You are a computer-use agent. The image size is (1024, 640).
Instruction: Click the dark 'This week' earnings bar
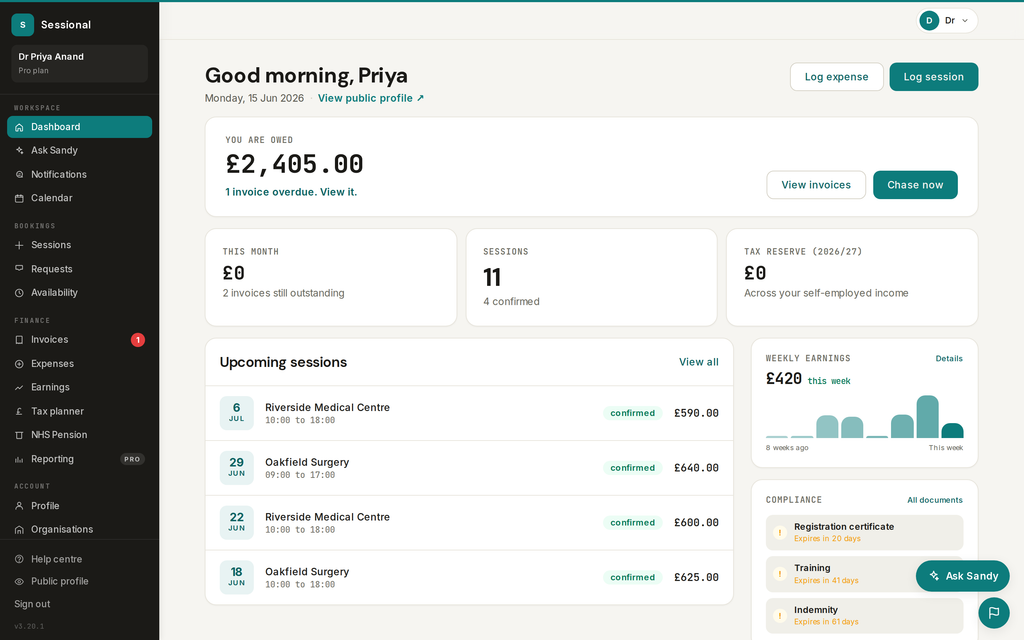[952, 430]
